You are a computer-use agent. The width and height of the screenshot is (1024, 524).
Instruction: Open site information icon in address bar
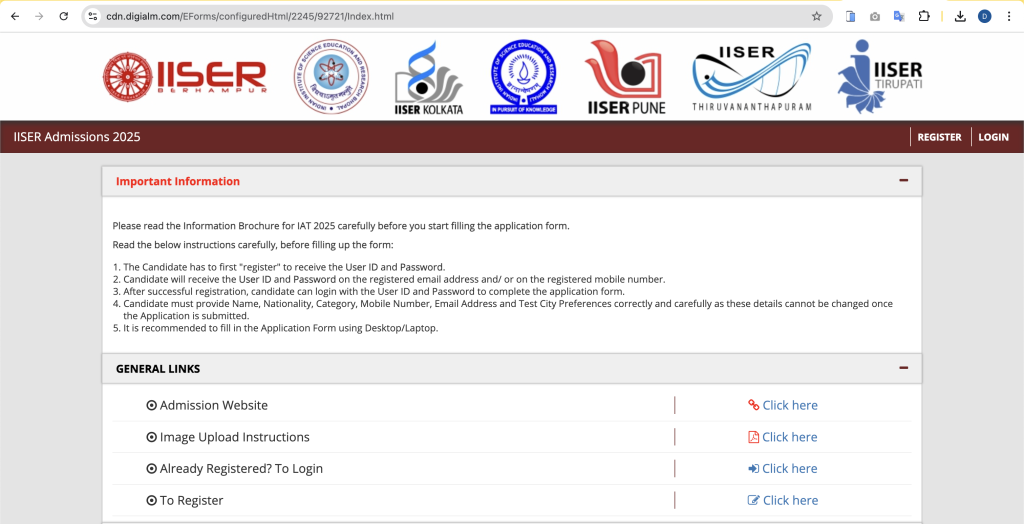click(x=93, y=16)
